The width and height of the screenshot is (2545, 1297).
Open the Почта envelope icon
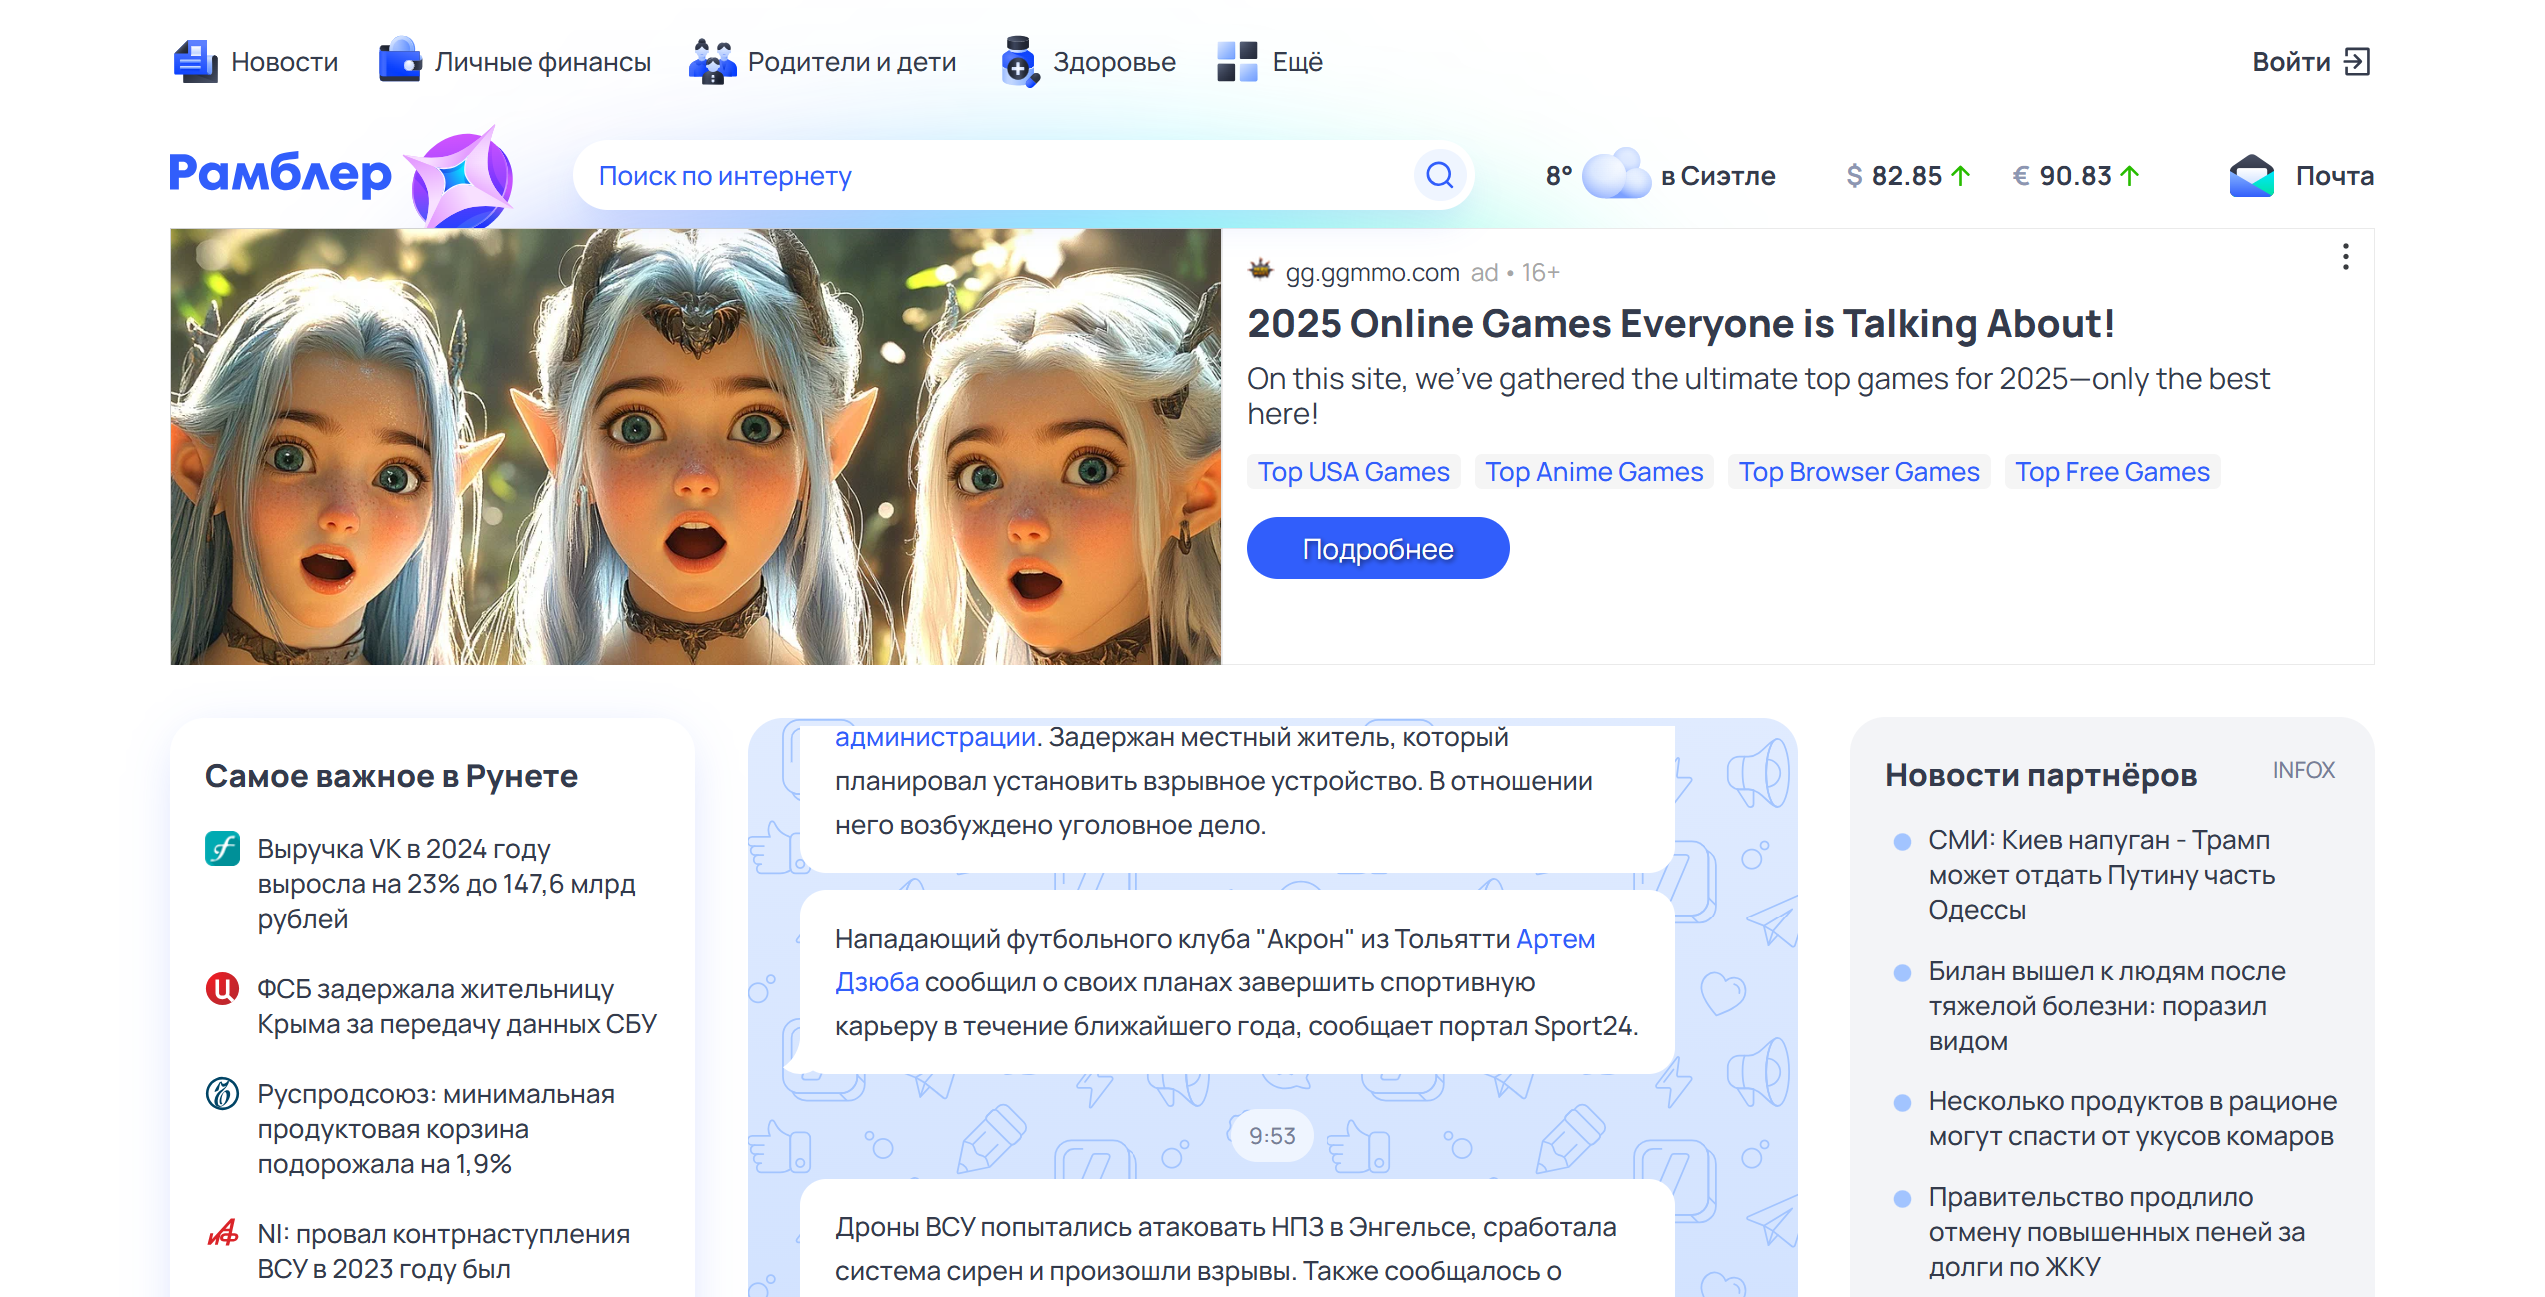pos(2252,176)
